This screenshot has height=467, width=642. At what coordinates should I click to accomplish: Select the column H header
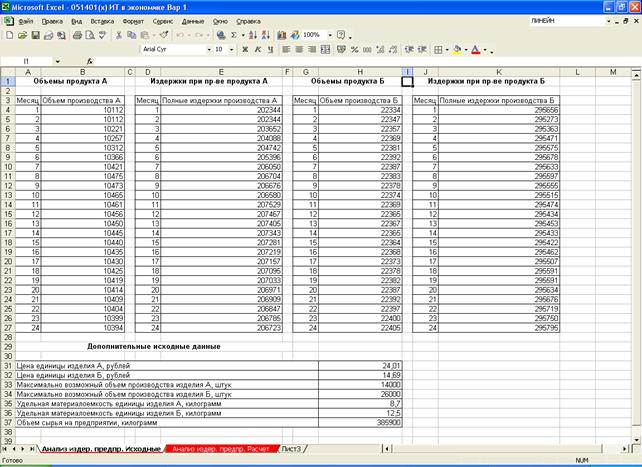(358, 72)
